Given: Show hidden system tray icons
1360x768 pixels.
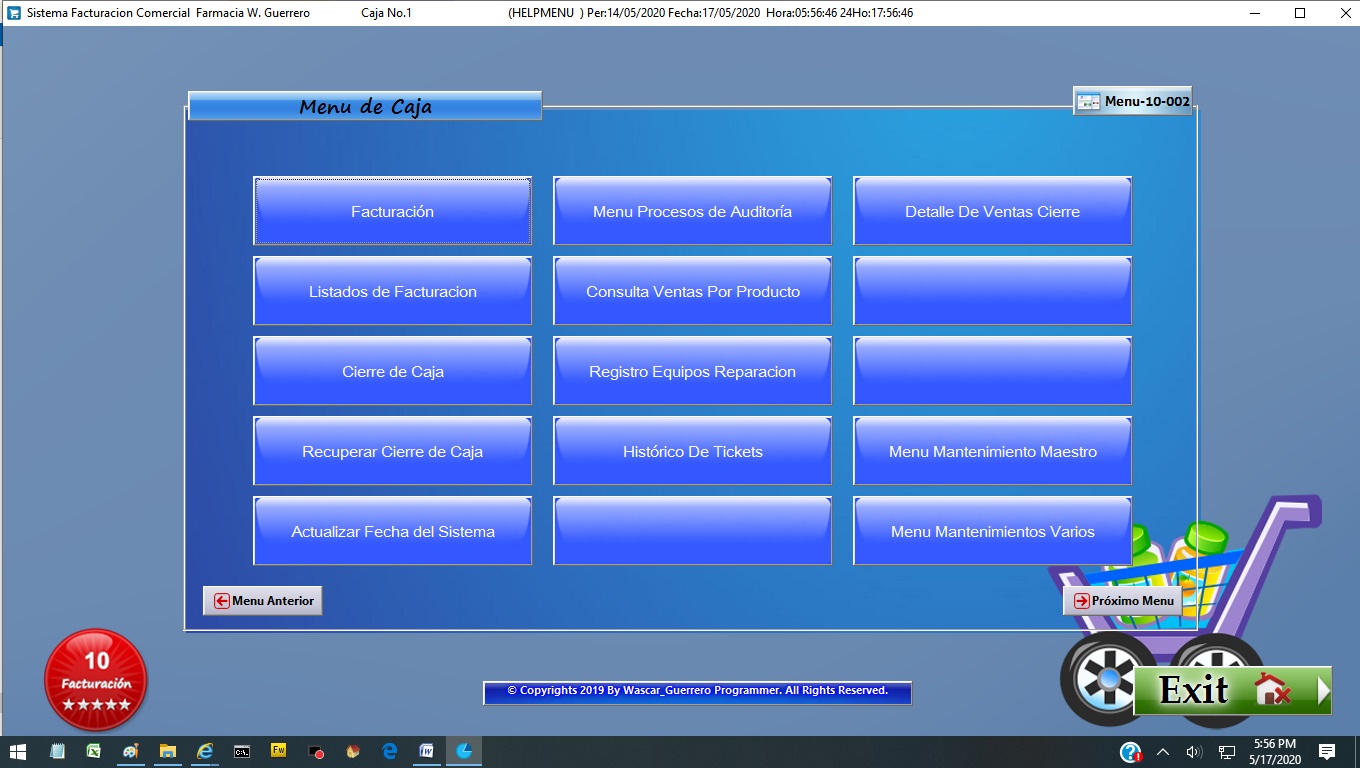Looking at the screenshot, I should pos(1162,752).
